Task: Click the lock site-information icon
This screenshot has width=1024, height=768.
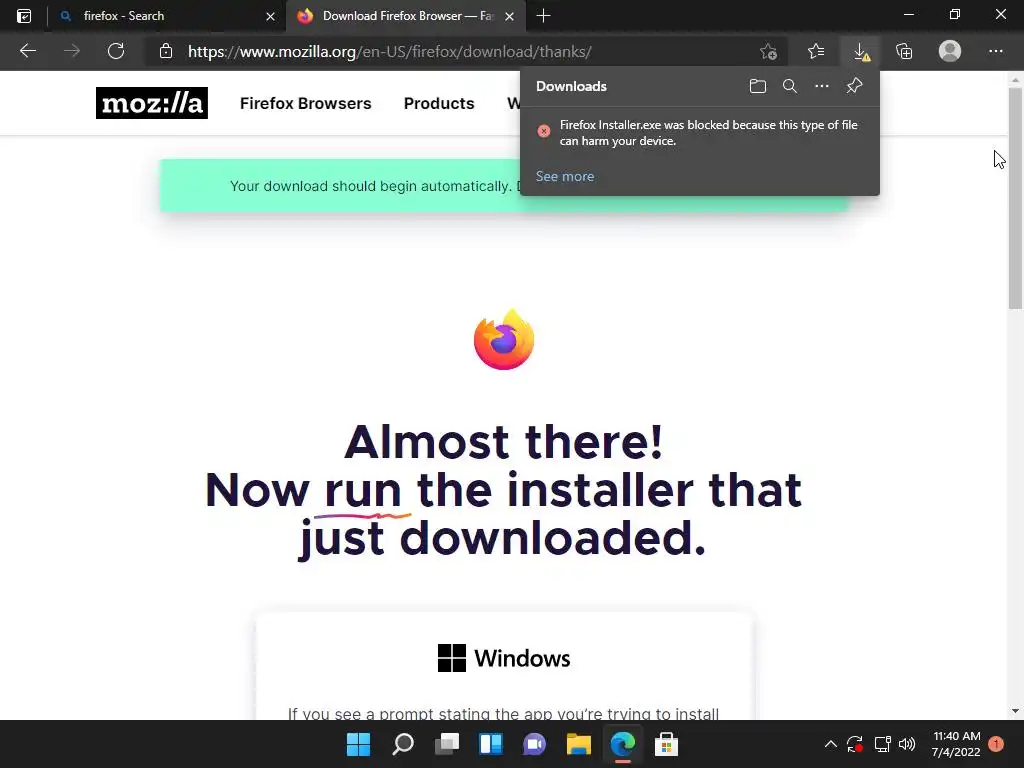Action: [166, 51]
